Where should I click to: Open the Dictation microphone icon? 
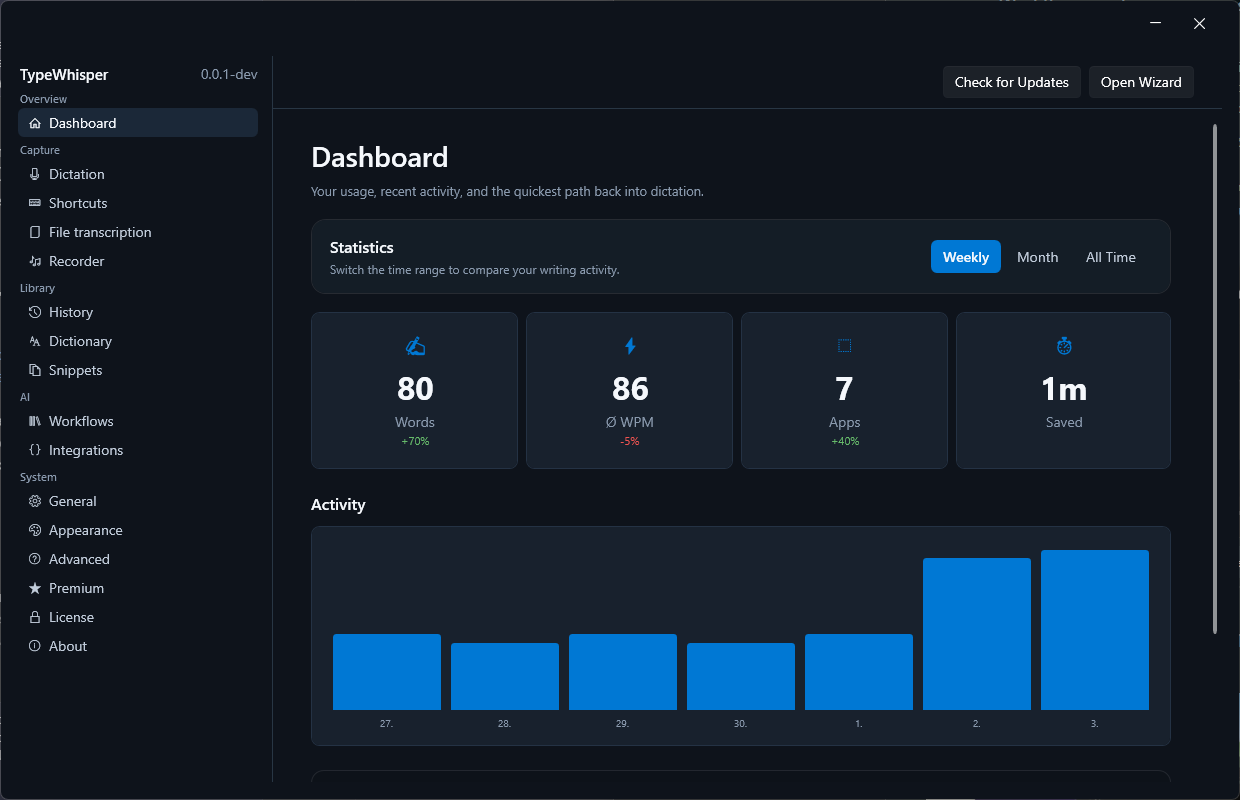35,174
